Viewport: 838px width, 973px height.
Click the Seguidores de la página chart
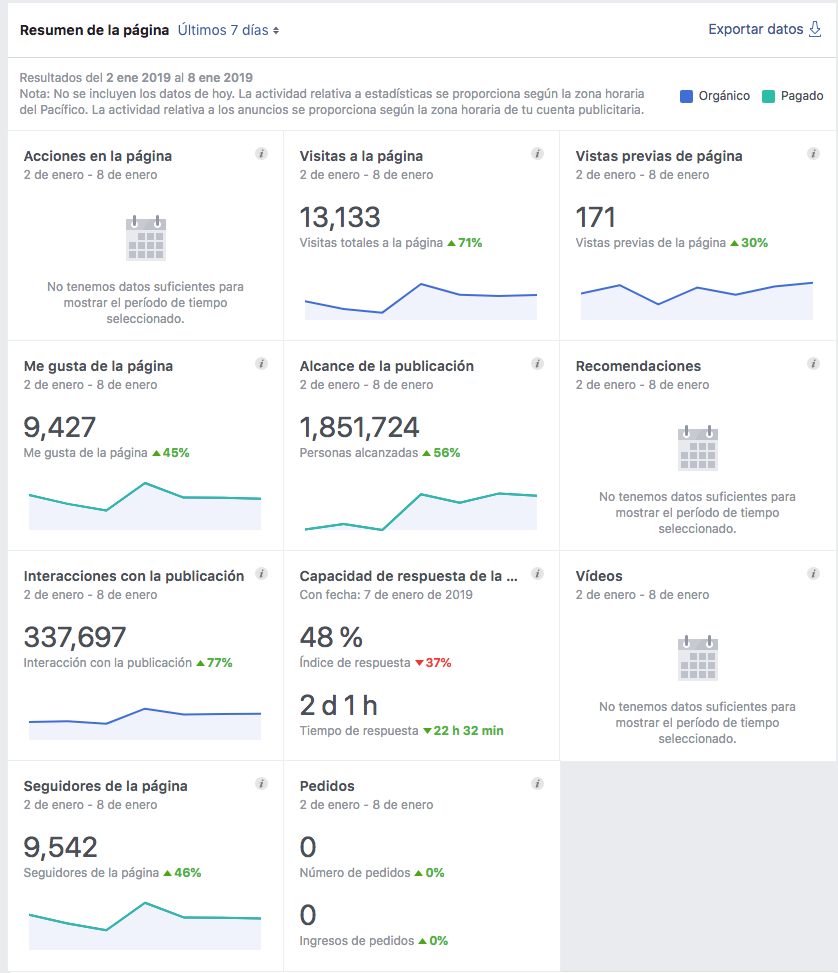tap(145, 926)
